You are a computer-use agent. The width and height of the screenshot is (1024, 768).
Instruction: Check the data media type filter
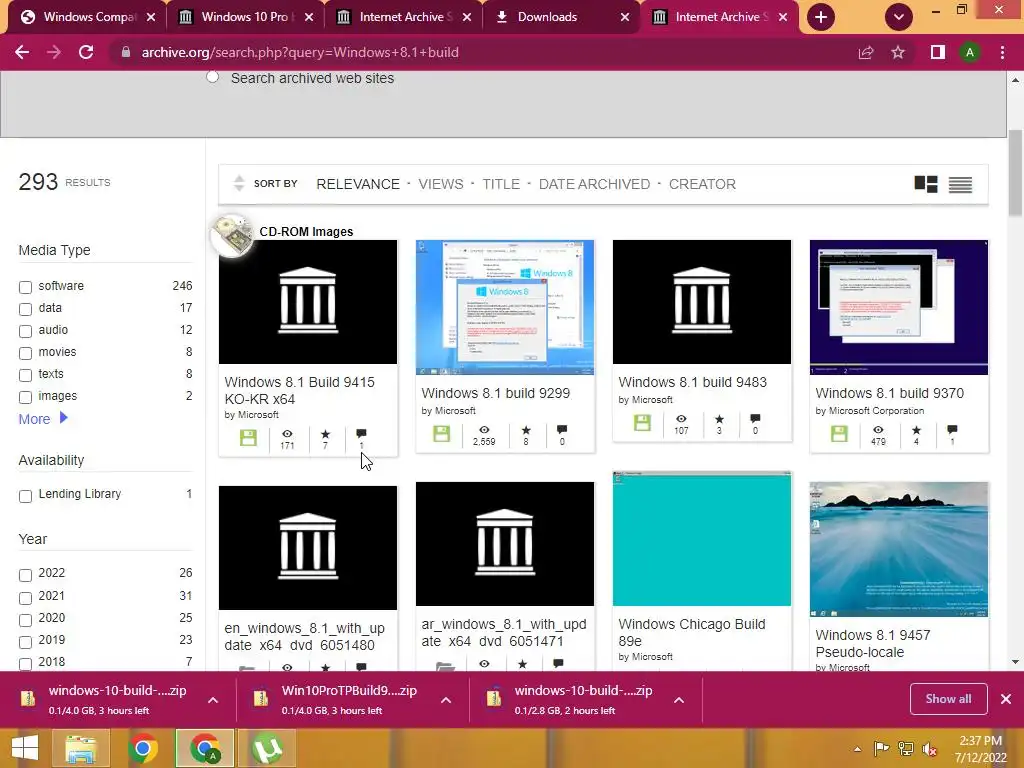tap(25, 309)
